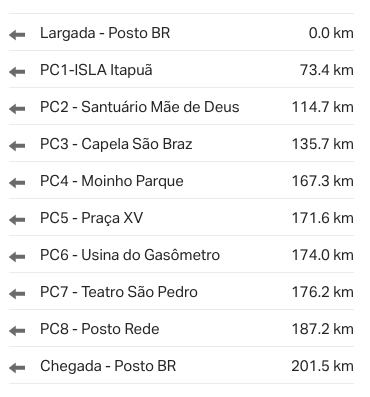The height and width of the screenshot is (397, 370).
Task: Click arrow icon beside PC6 - Usina do Gasômetro
Action: point(17,256)
